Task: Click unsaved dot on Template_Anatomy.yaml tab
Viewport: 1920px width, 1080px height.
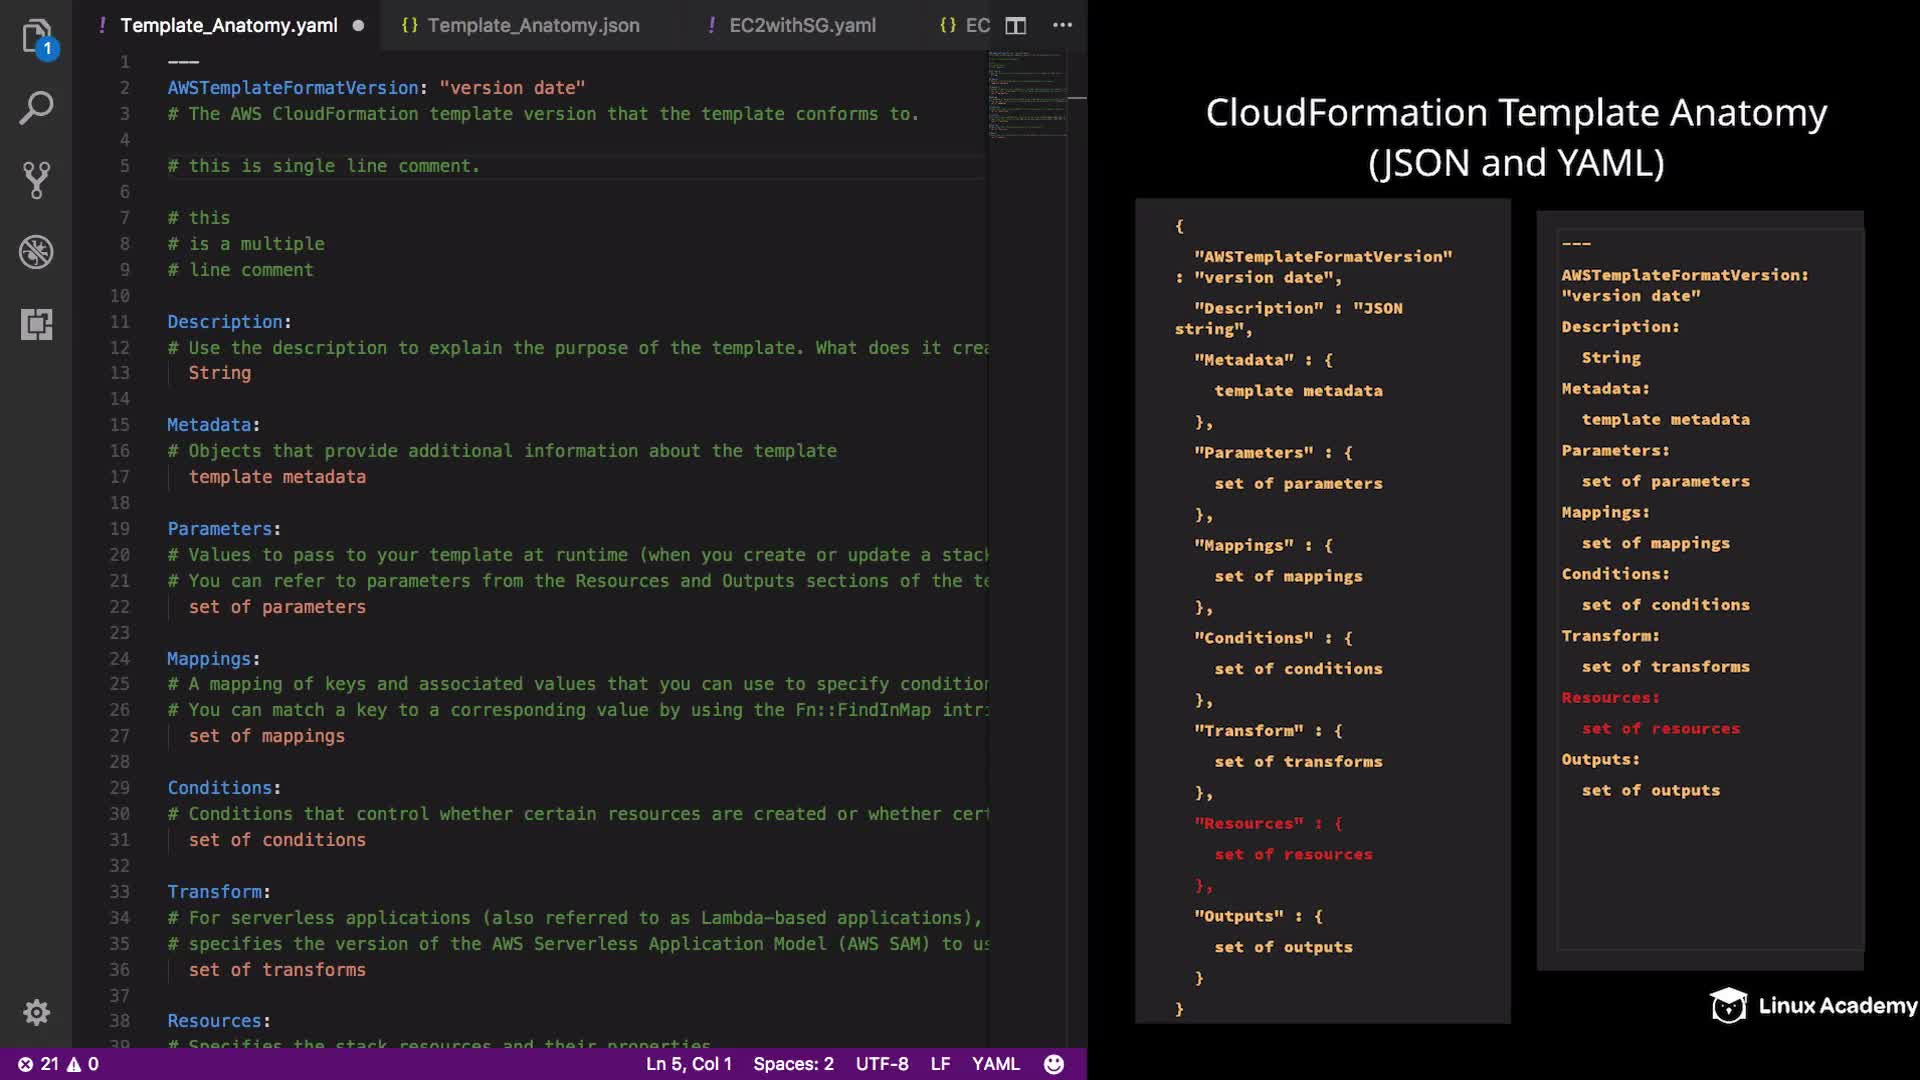Action: pyautogui.click(x=358, y=26)
